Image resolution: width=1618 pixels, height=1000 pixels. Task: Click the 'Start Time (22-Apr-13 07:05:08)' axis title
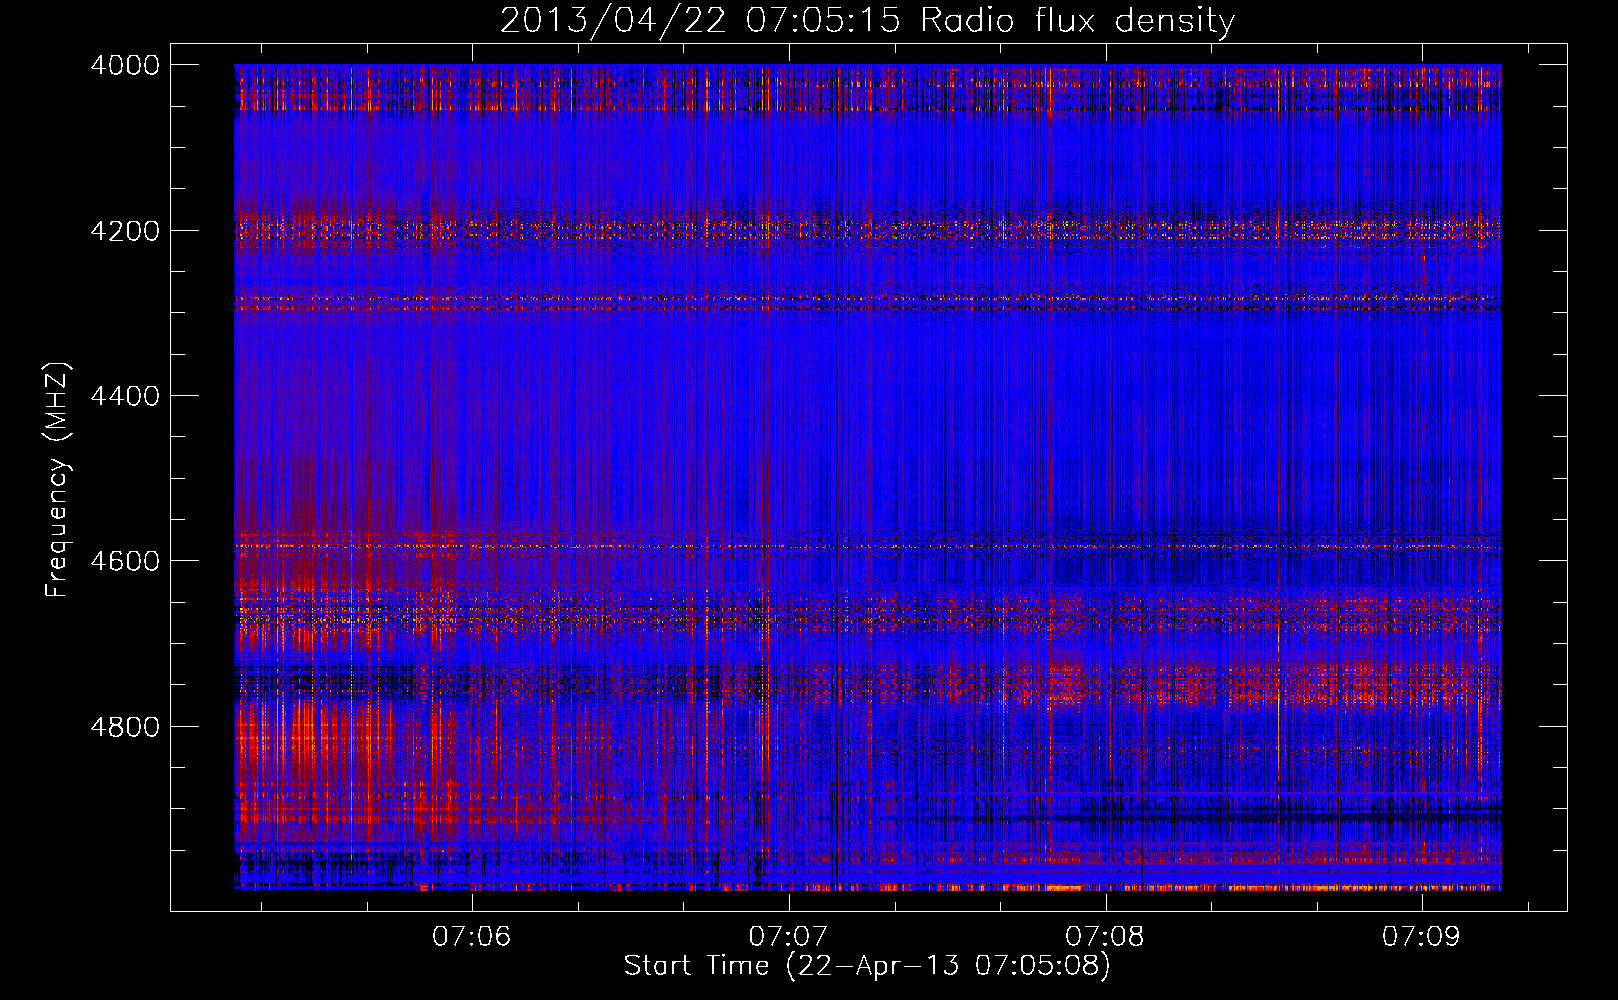click(x=867, y=966)
